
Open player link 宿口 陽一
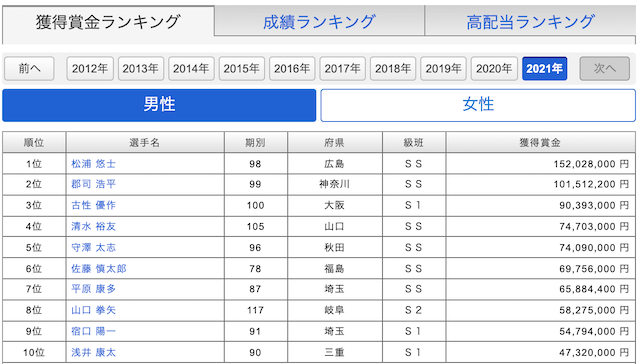coord(93,331)
